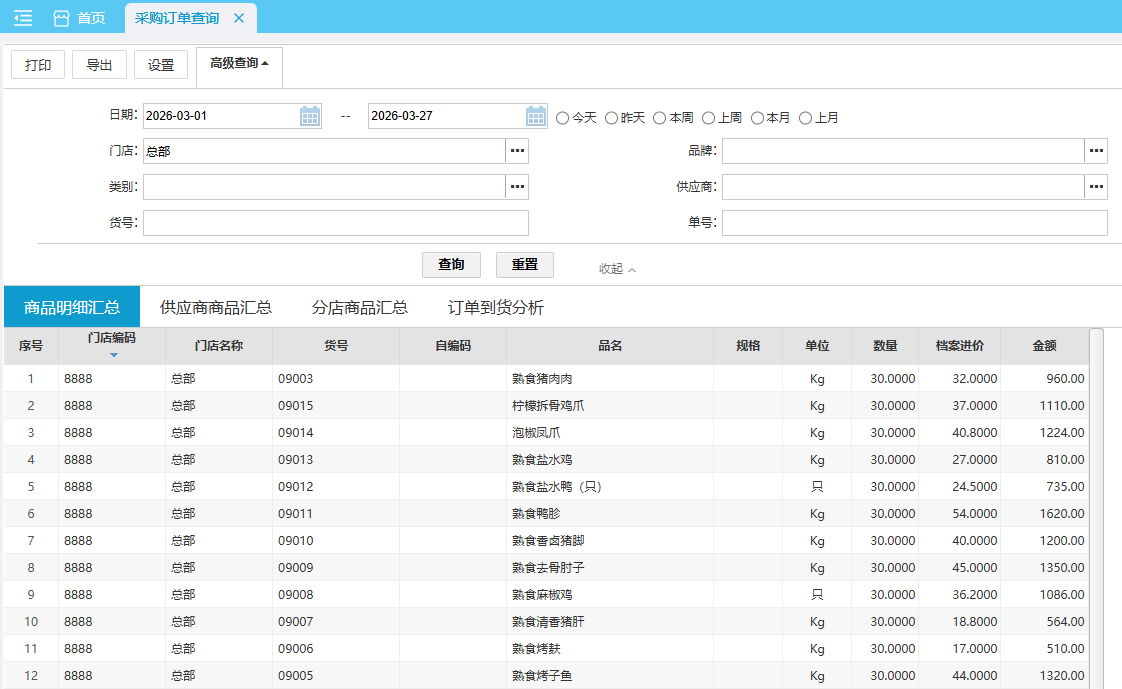
Task: Open the 供应商 selection ellipsis button
Action: click(x=1096, y=187)
